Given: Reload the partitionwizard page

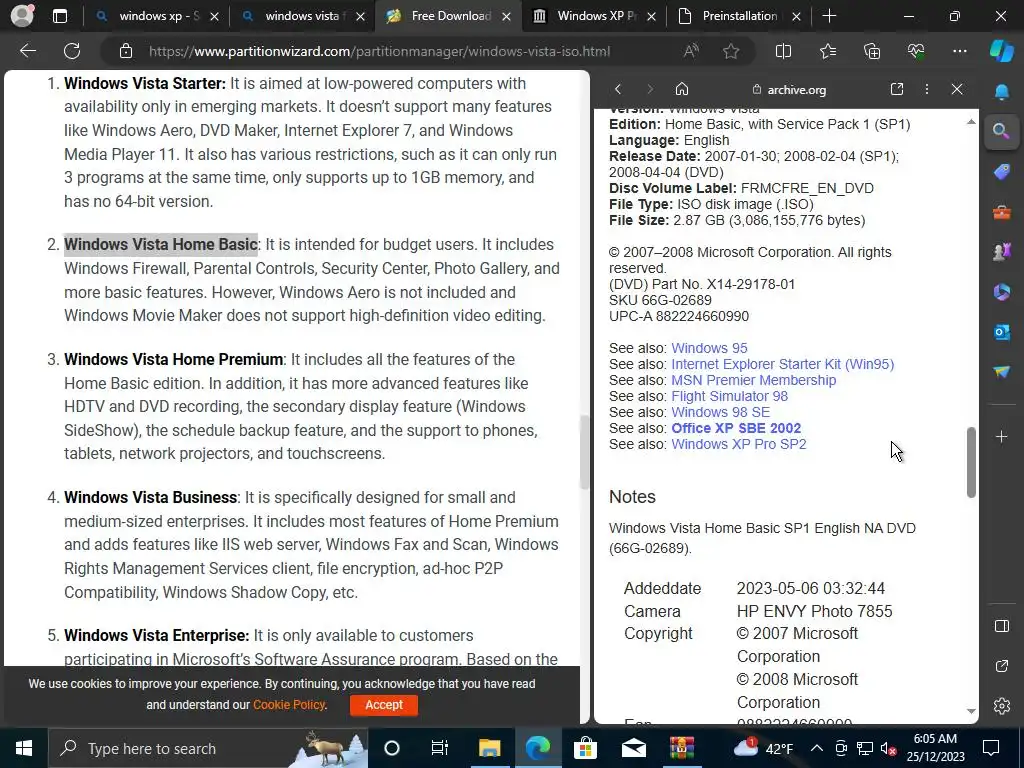Looking at the screenshot, I should point(72,51).
